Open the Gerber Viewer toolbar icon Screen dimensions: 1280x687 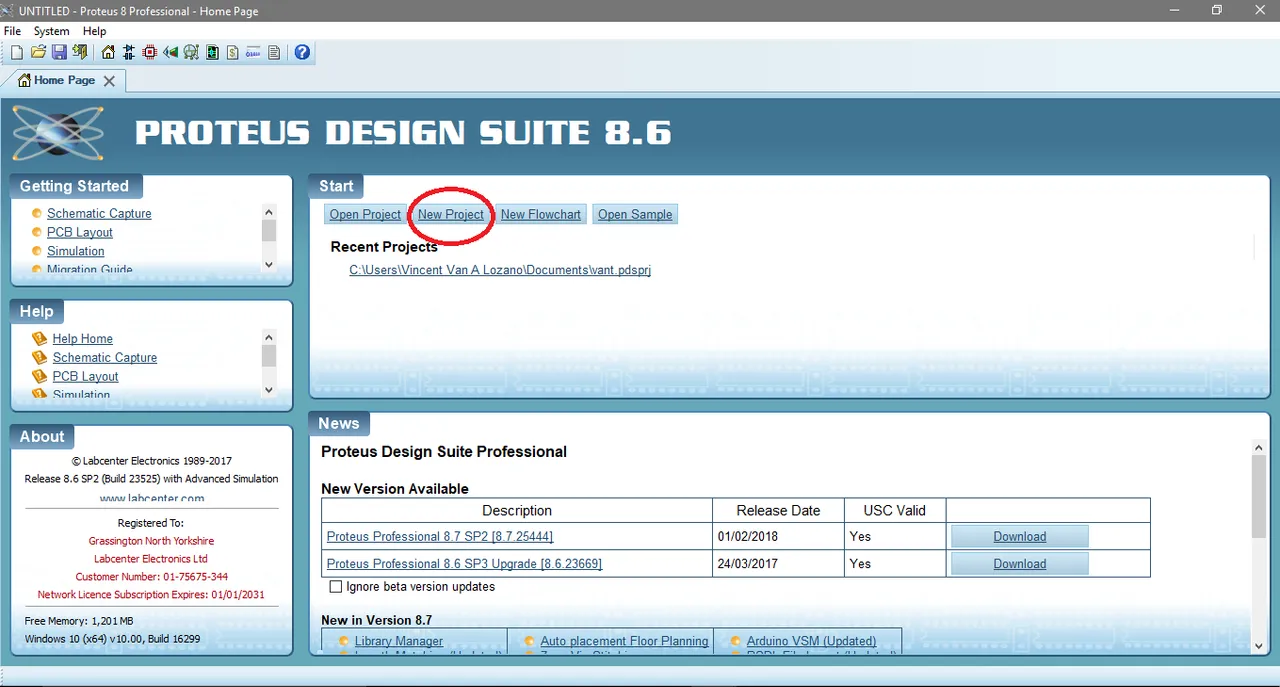coord(191,52)
